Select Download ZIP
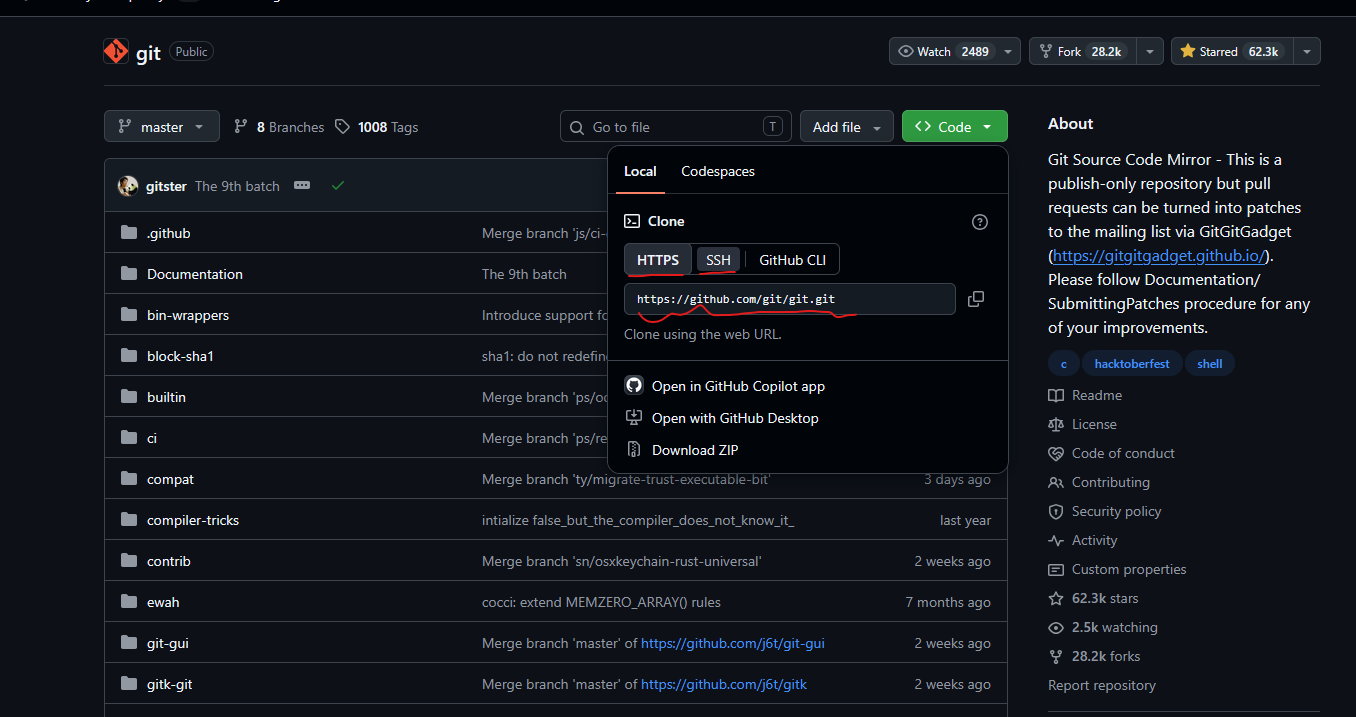Viewport: 1356px width, 717px height. pos(695,450)
